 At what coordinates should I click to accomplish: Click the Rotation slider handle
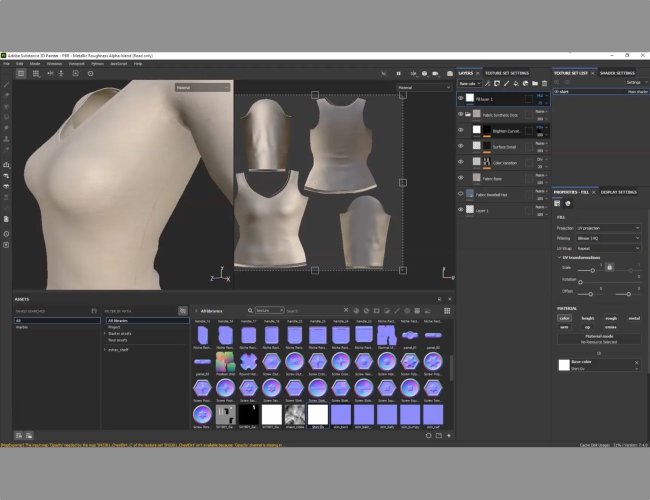pyautogui.click(x=580, y=282)
